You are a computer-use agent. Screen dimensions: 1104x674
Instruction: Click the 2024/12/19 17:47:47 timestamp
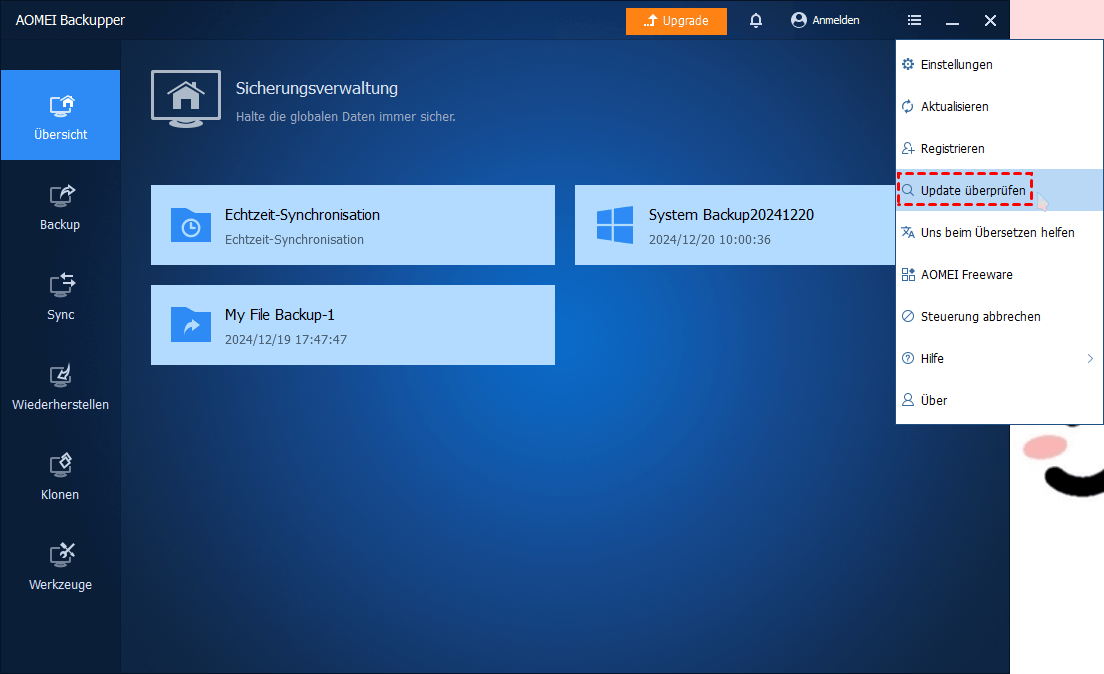286,339
